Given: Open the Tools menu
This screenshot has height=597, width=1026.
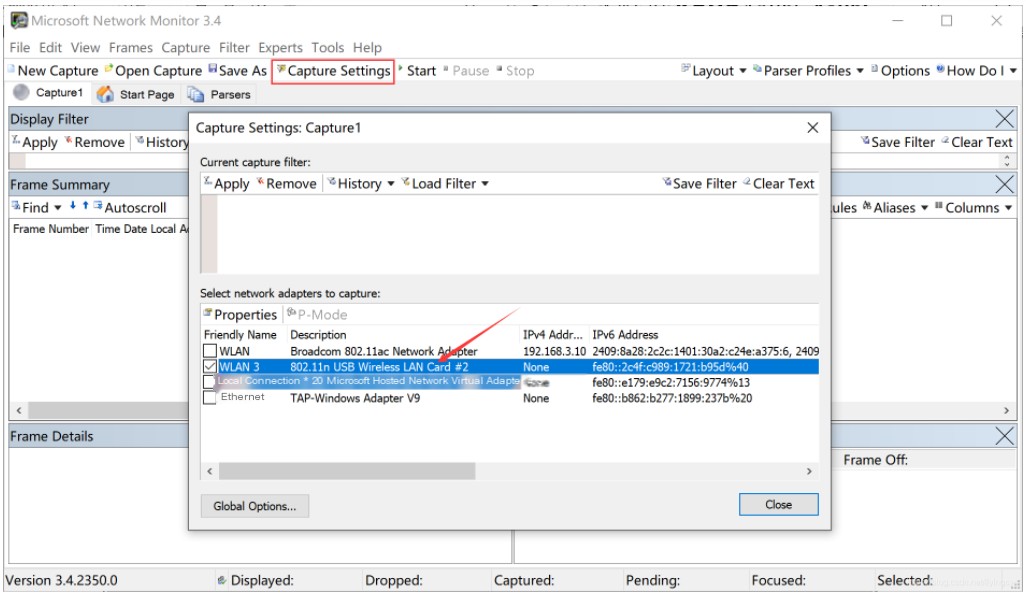Looking at the screenshot, I should (x=328, y=47).
